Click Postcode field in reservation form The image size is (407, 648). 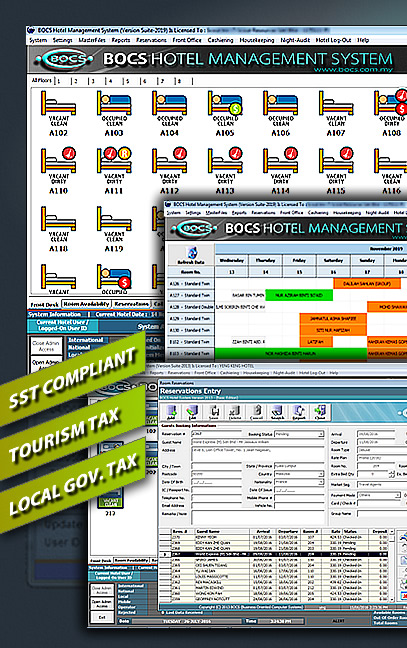point(217,474)
